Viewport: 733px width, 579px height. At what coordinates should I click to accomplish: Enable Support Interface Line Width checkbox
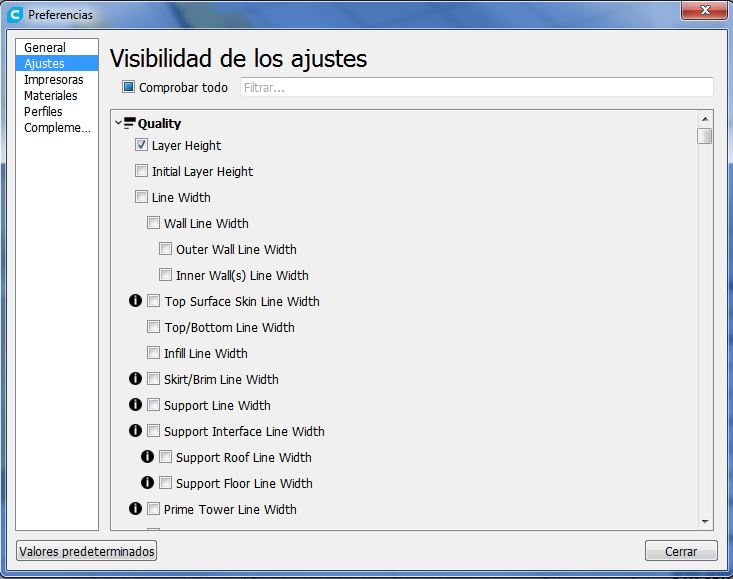pos(153,430)
